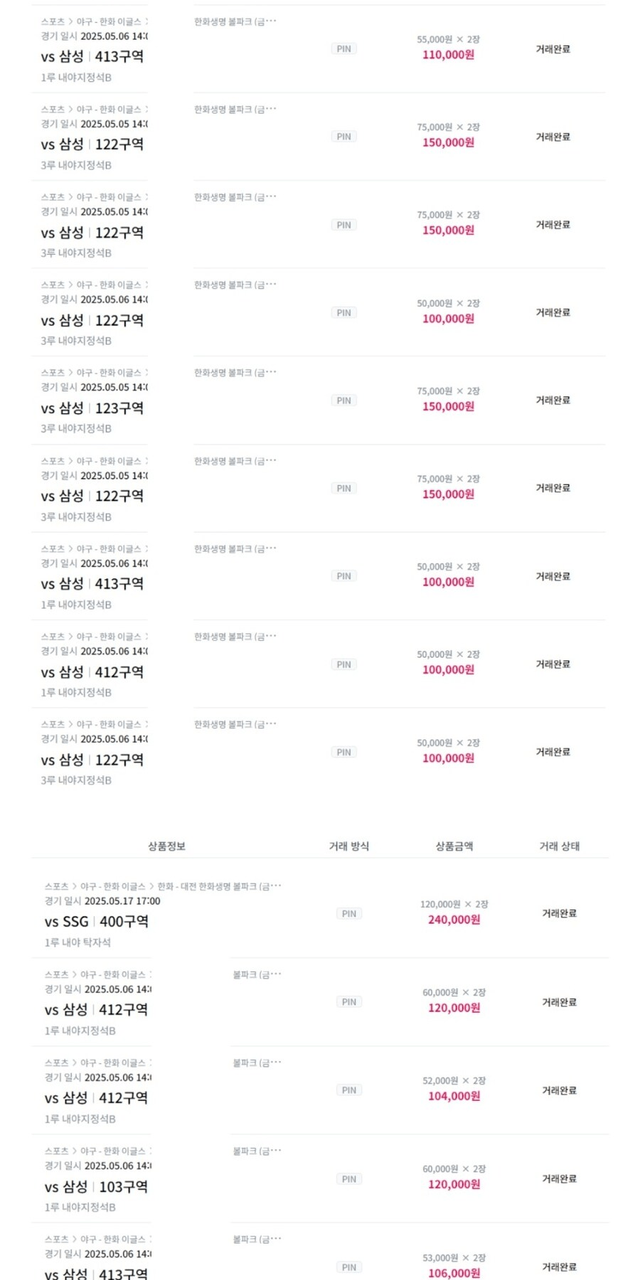Open the vs 삼성 123구역 ticket listing
This screenshot has width=640, height=1280.
(x=92, y=408)
